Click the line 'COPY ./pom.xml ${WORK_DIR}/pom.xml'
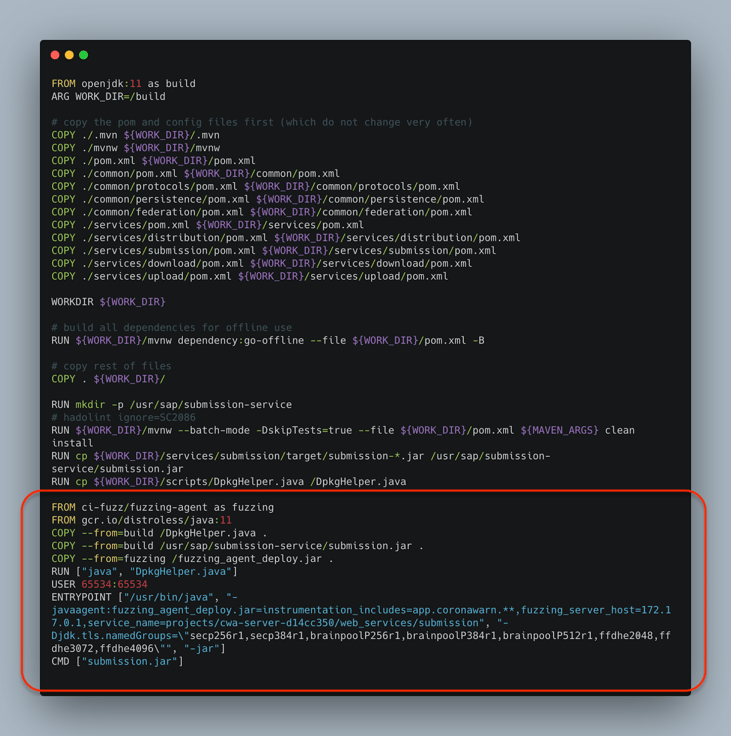 click(x=154, y=161)
